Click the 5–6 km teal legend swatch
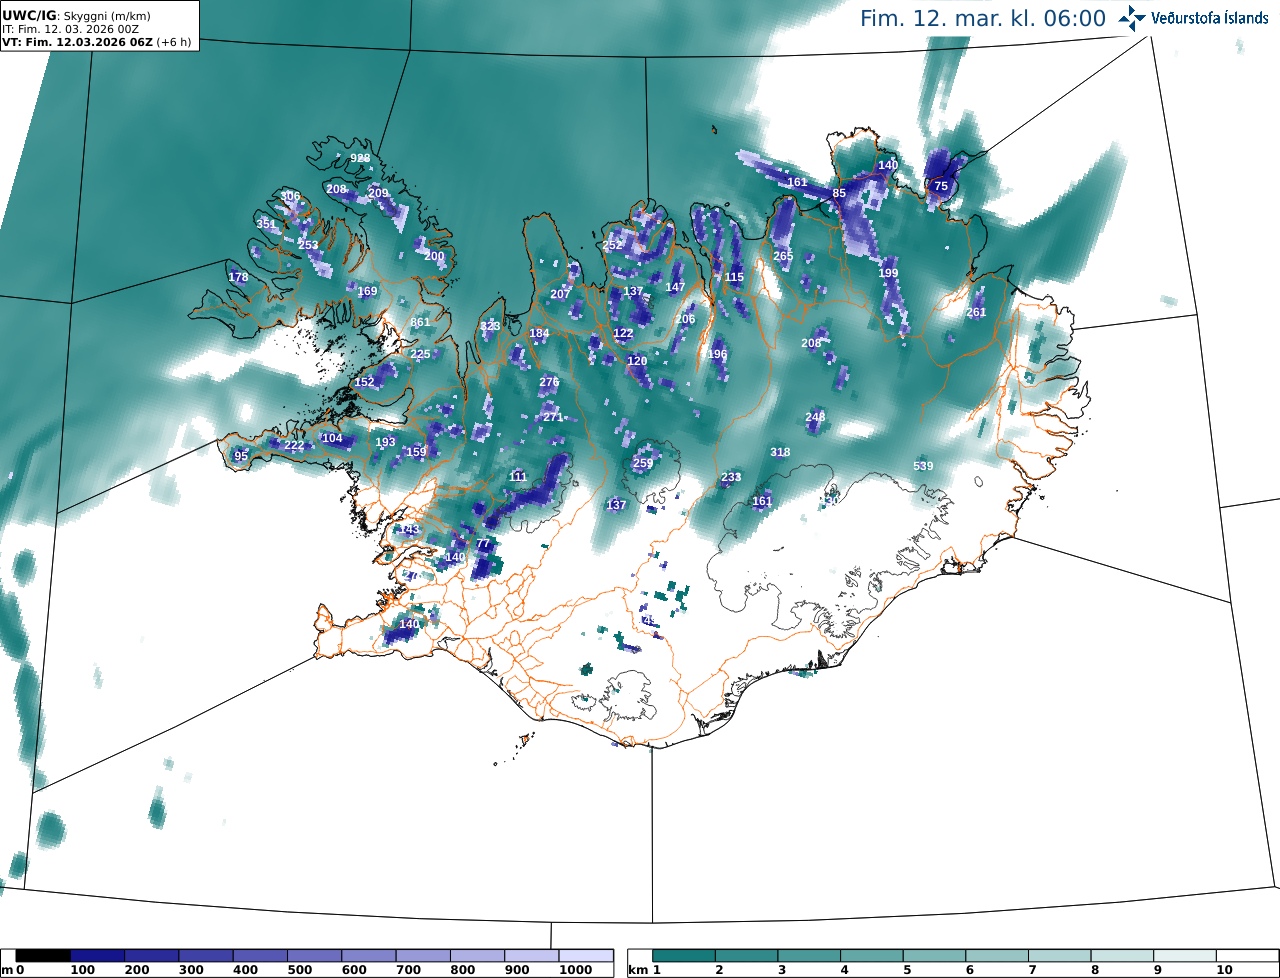The height and width of the screenshot is (978, 1280). 935,956
